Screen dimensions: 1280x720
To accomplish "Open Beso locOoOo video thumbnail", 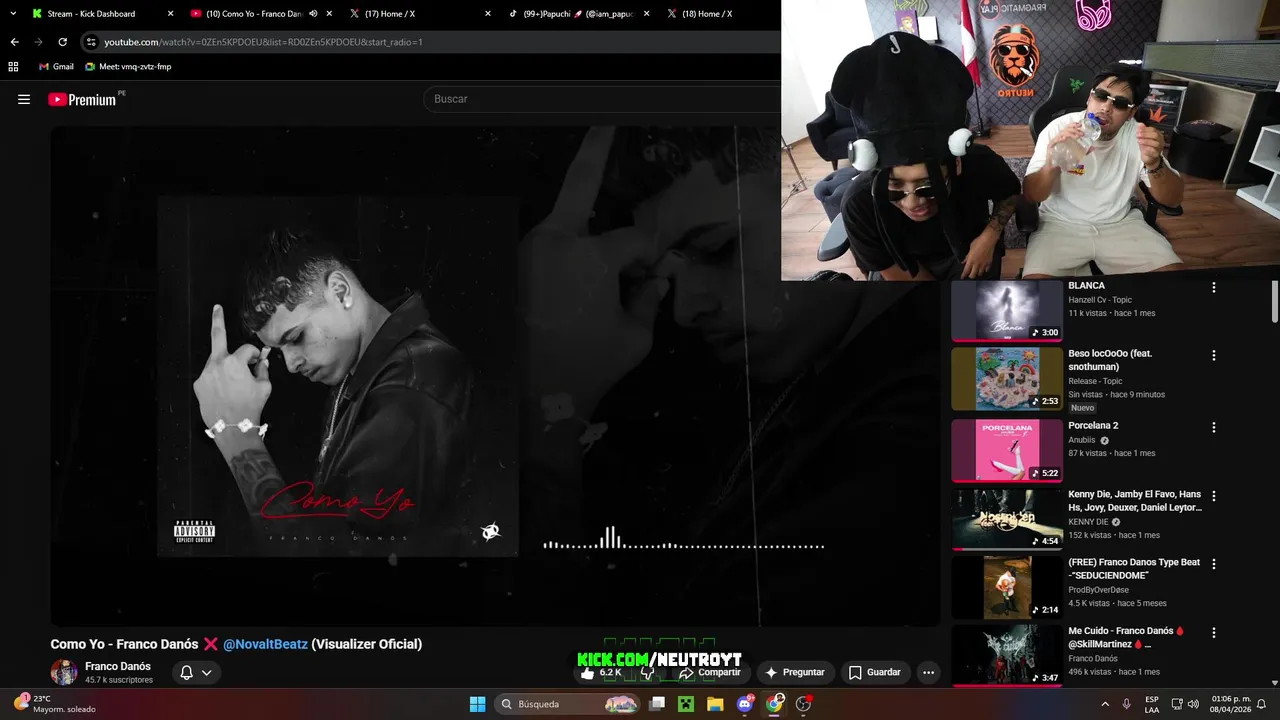I will pyautogui.click(x=1007, y=379).
